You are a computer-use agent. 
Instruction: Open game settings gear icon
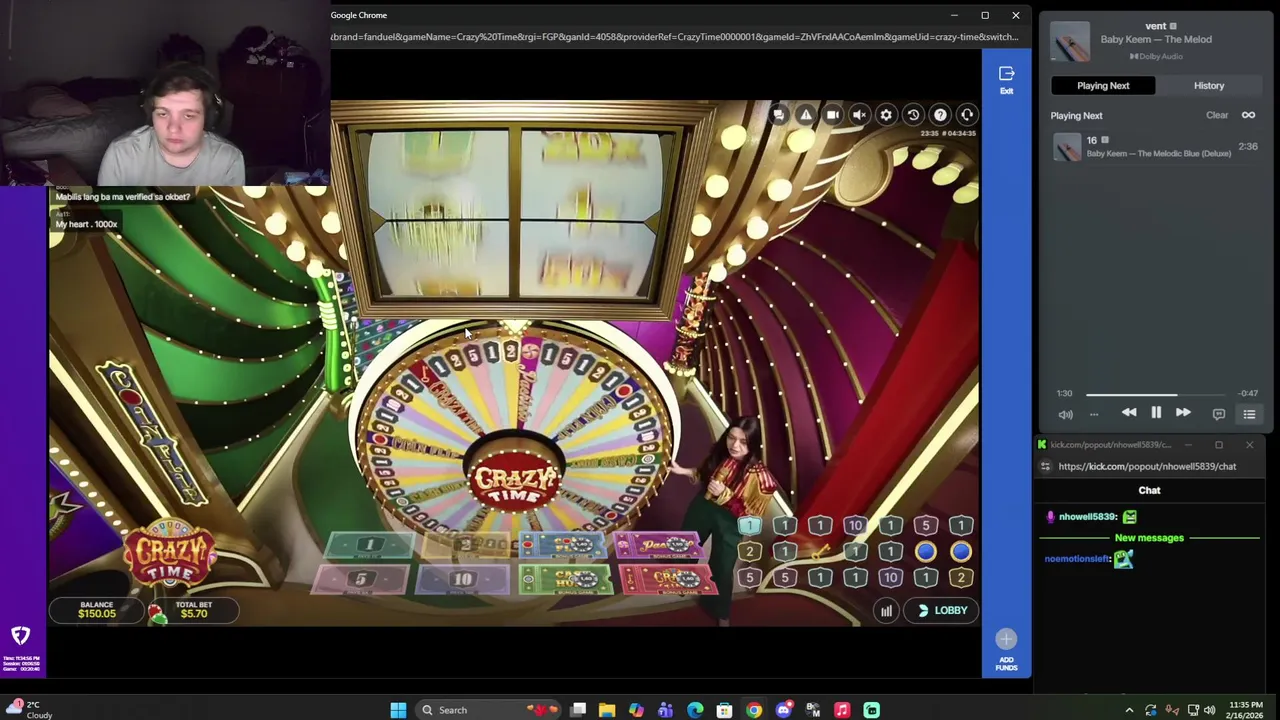point(886,115)
